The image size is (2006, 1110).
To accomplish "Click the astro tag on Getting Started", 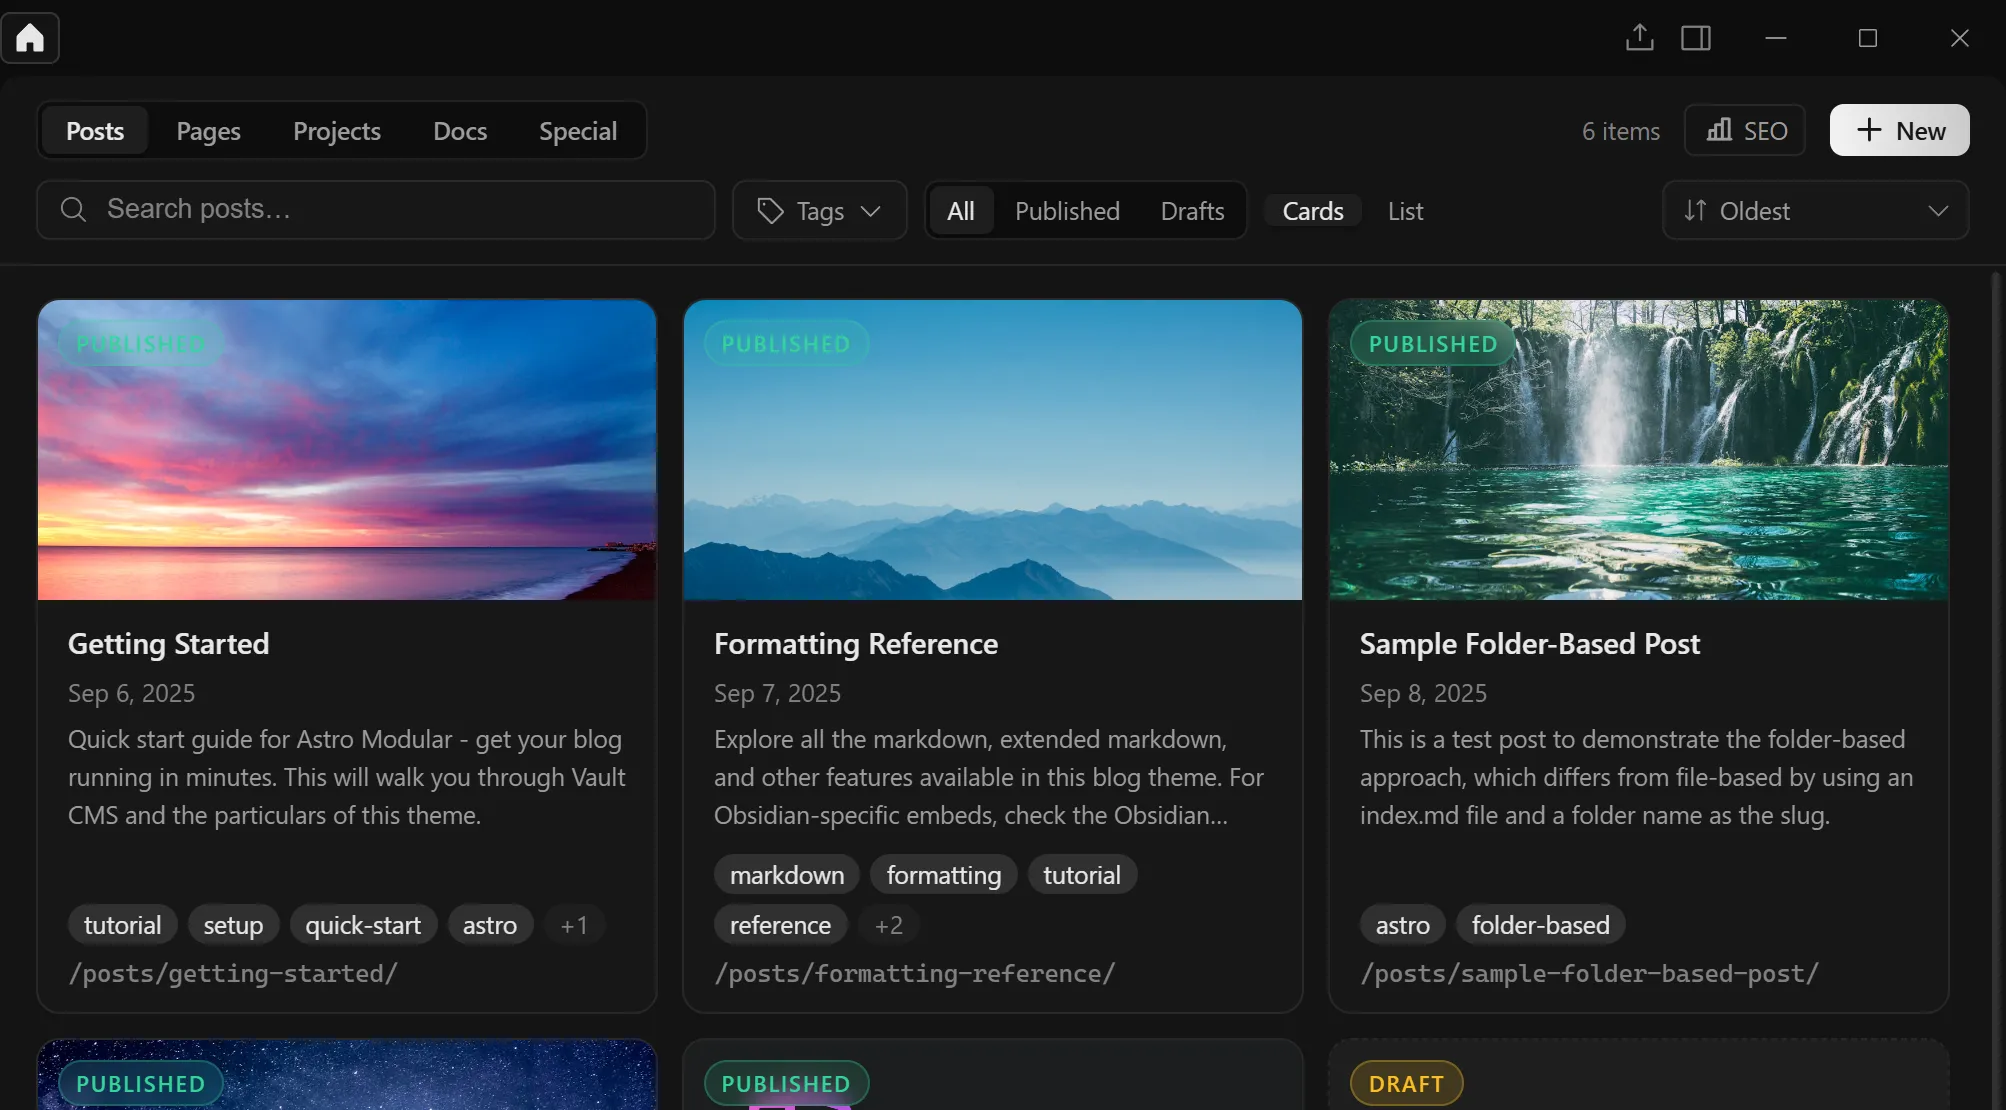I will click(x=490, y=925).
